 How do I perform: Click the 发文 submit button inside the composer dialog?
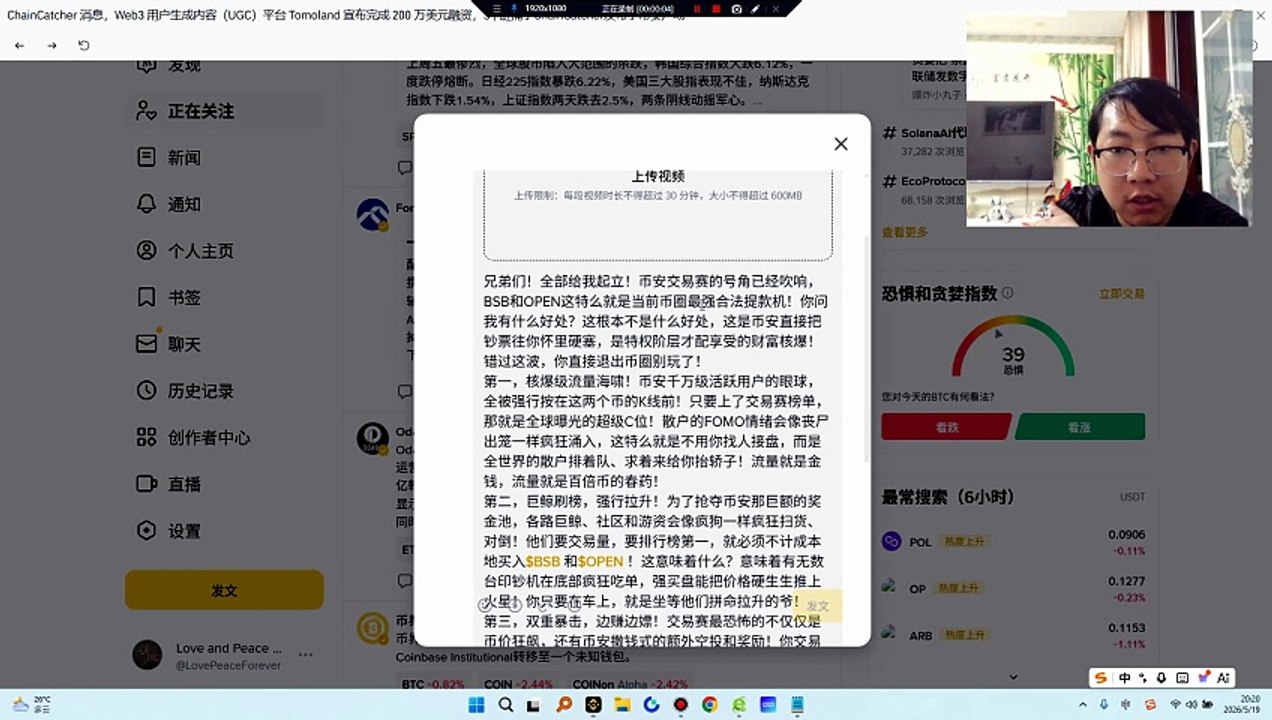pos(818,606)
